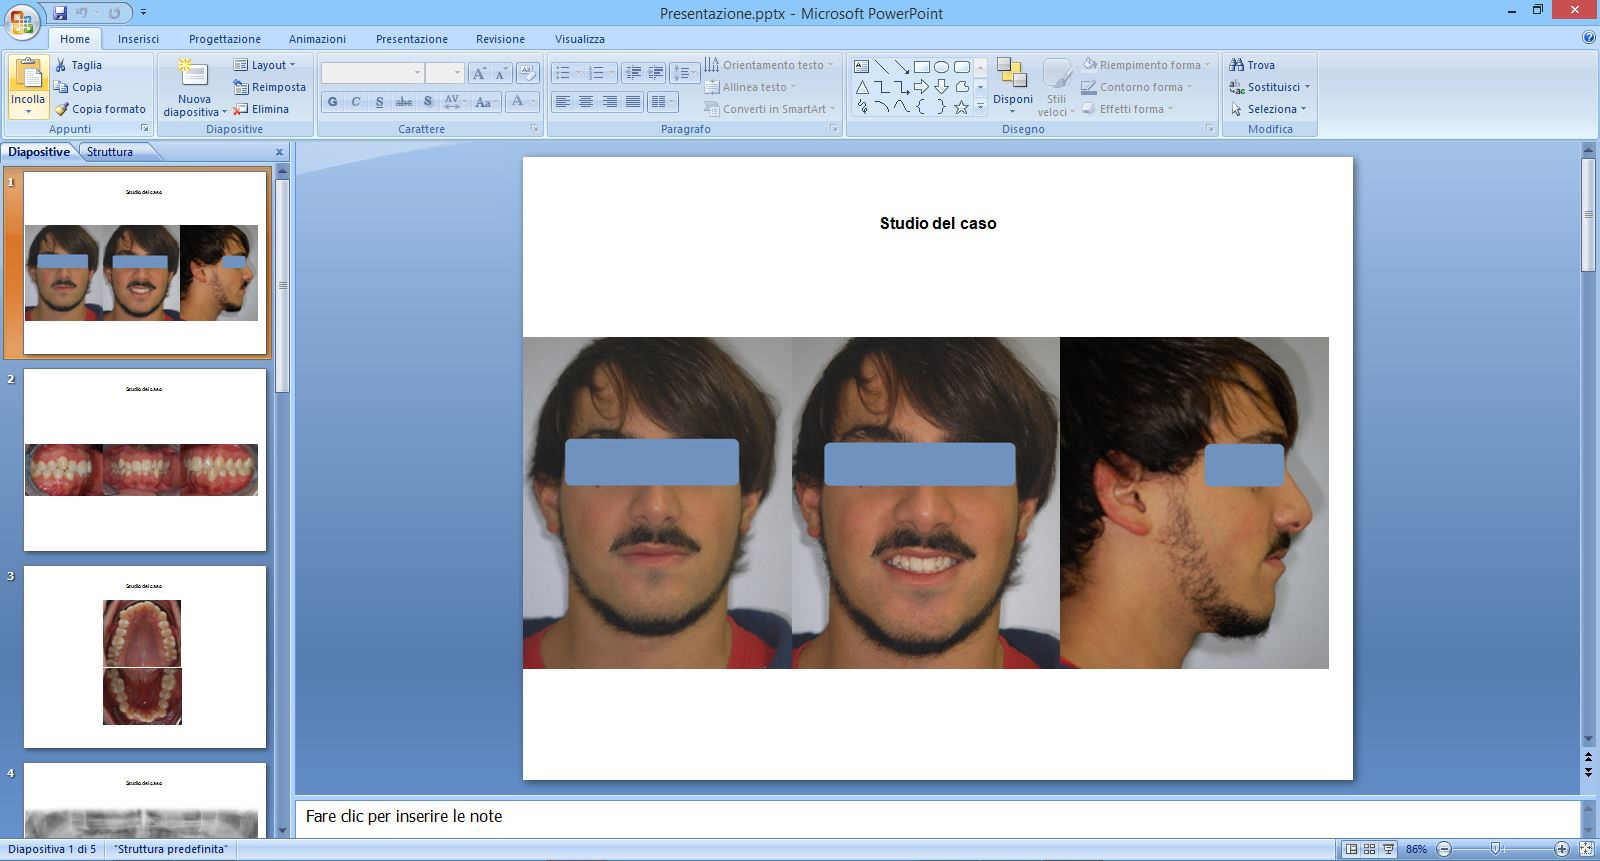Close the slides pane with X
Image resolution: width=1600 pixels, height=861 pixels.
click(x=280, y=152)
